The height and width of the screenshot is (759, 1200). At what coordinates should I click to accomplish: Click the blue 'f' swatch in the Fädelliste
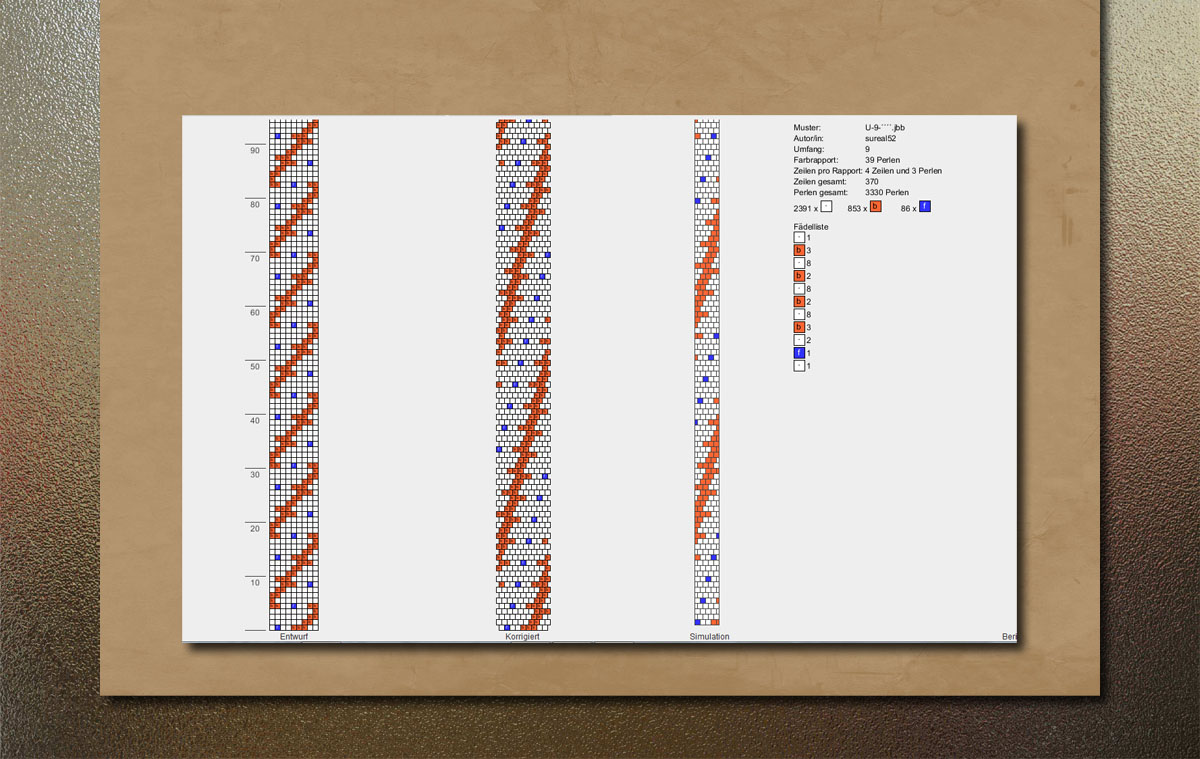[x=799, y=353]
